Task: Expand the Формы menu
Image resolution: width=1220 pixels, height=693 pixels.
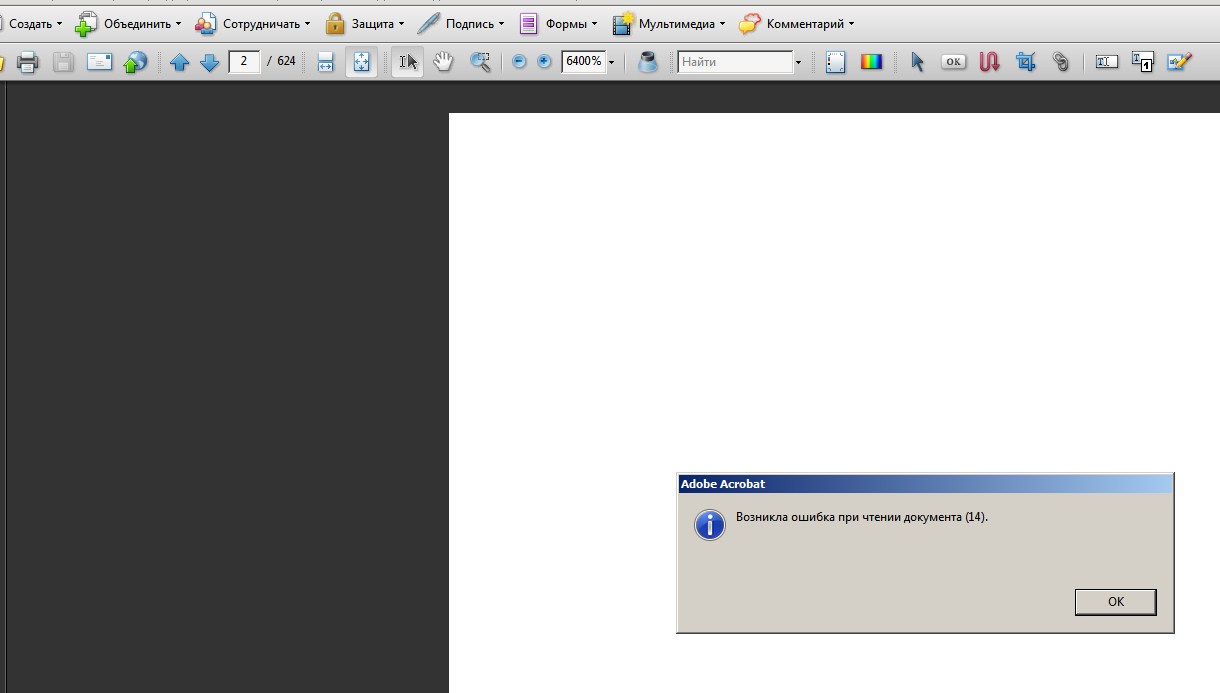Action: 558,23
